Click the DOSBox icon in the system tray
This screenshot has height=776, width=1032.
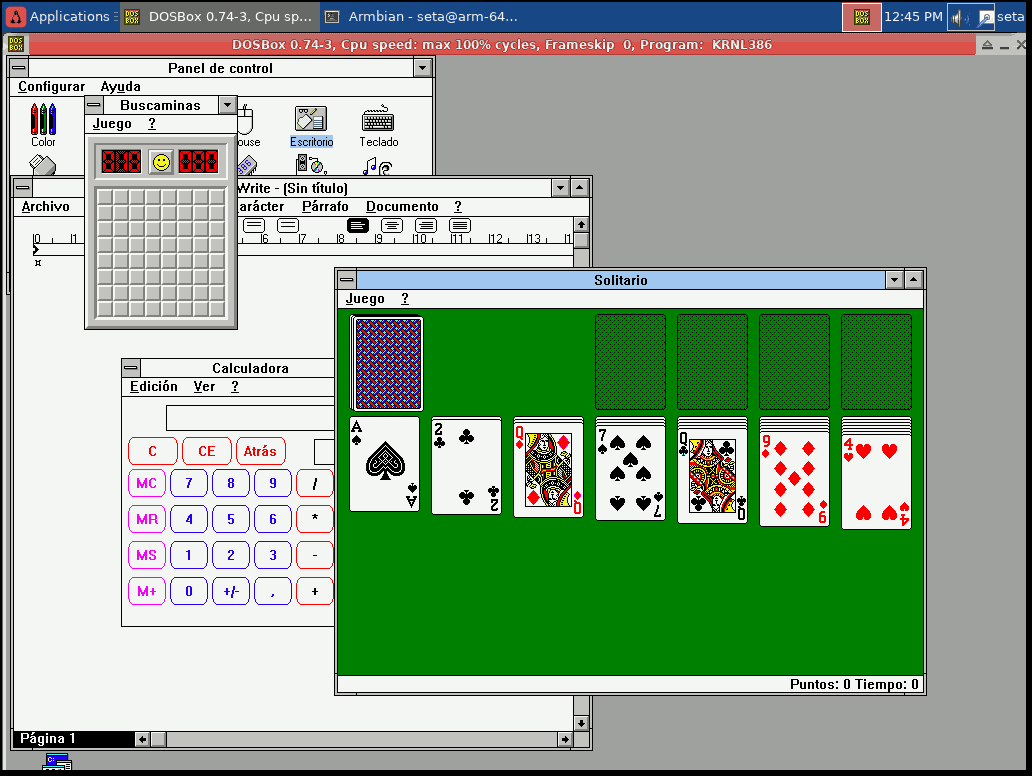862,16
